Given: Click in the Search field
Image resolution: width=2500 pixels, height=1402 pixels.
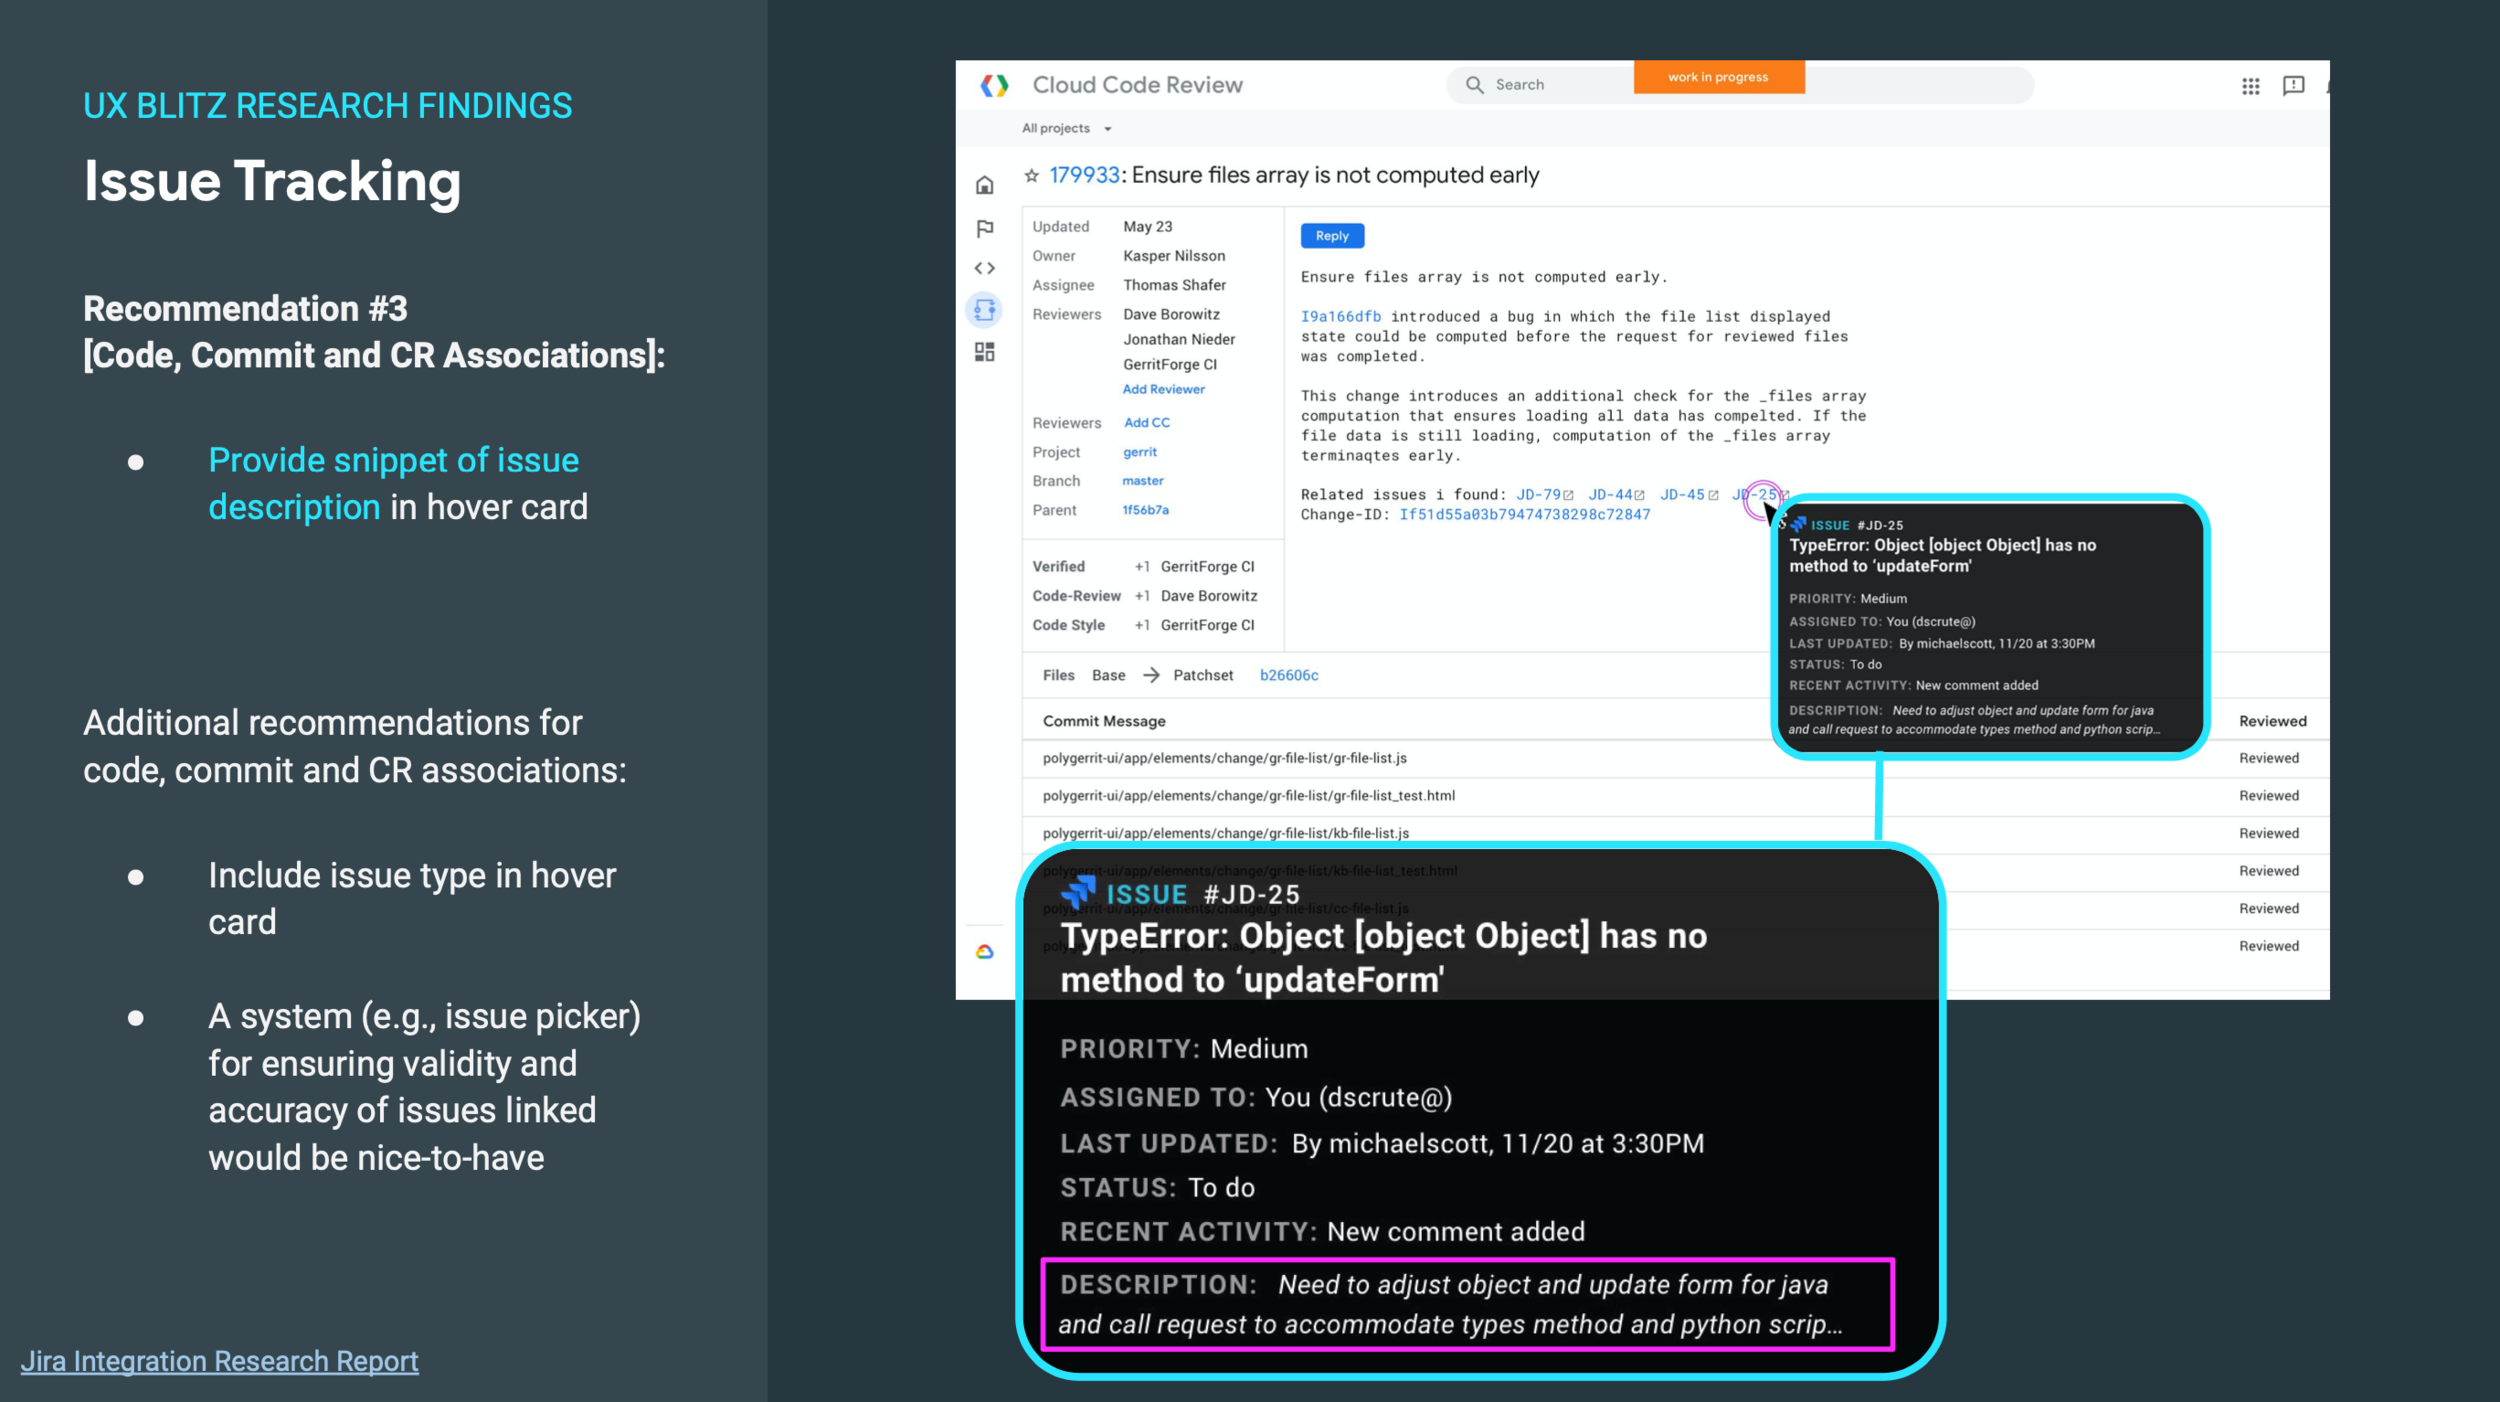Looking at the screenshot, I should point(1560,85).
